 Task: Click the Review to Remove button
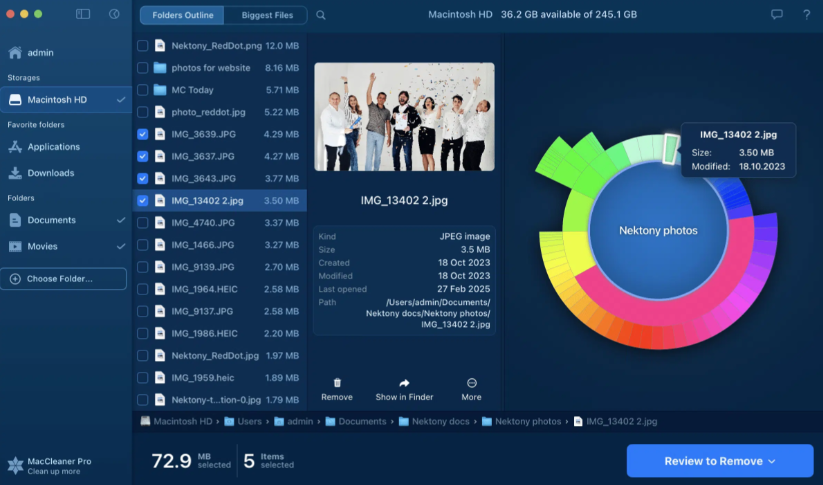pyautogui.click(x=720, y=461)
